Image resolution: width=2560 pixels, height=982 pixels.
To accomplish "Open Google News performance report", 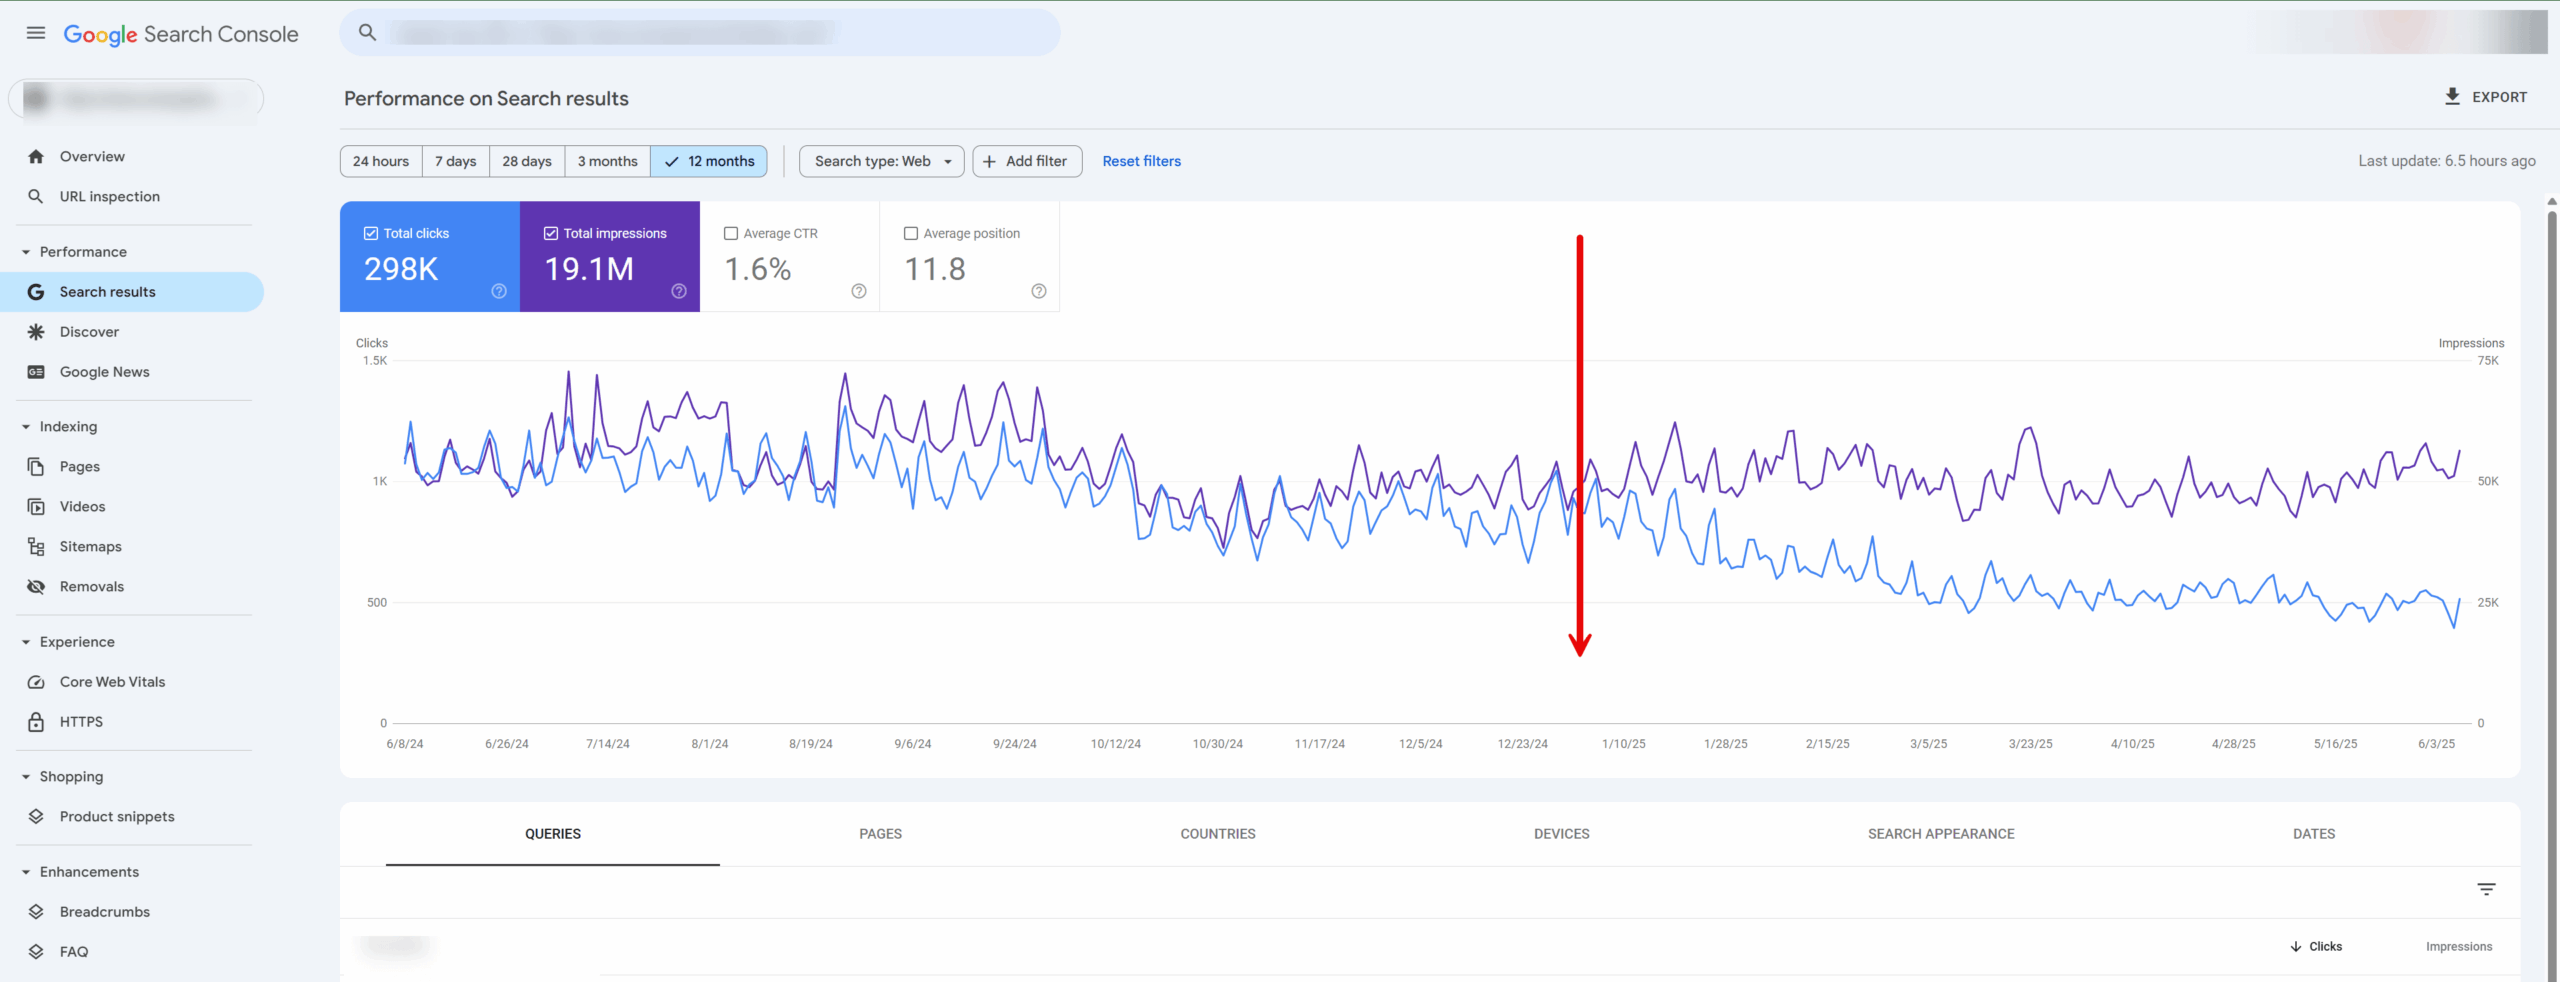I will point(103,371).
